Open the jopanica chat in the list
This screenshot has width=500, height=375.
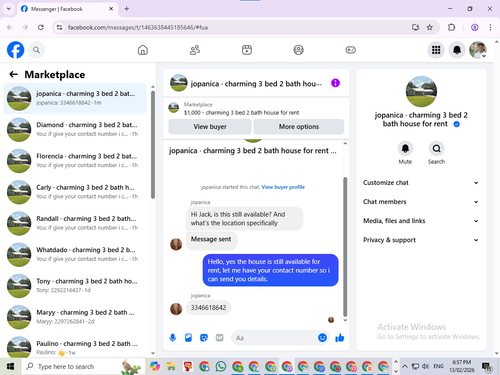[x=75, y=98]
